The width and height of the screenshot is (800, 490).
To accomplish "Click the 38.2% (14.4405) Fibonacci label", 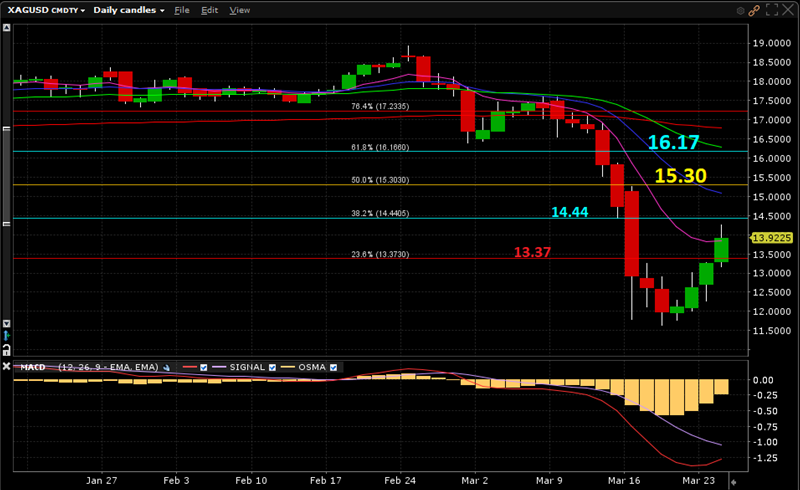I will [380, 213].
